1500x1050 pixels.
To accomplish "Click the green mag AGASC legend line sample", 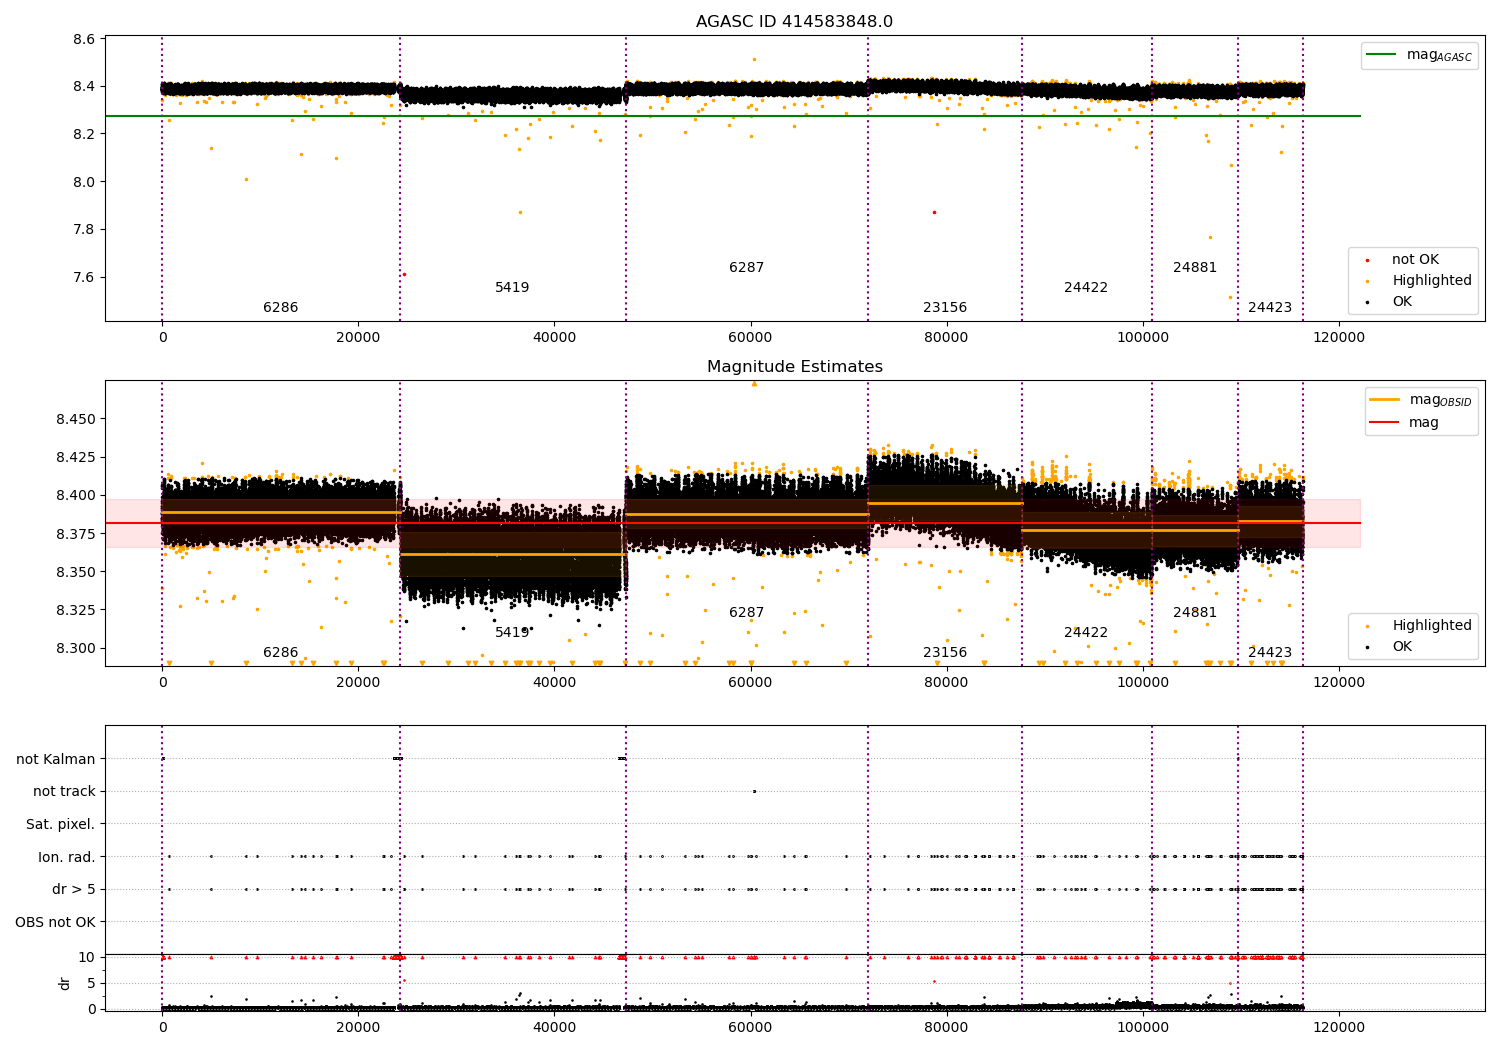I will pyautogui.click(x=1382, y=55).
